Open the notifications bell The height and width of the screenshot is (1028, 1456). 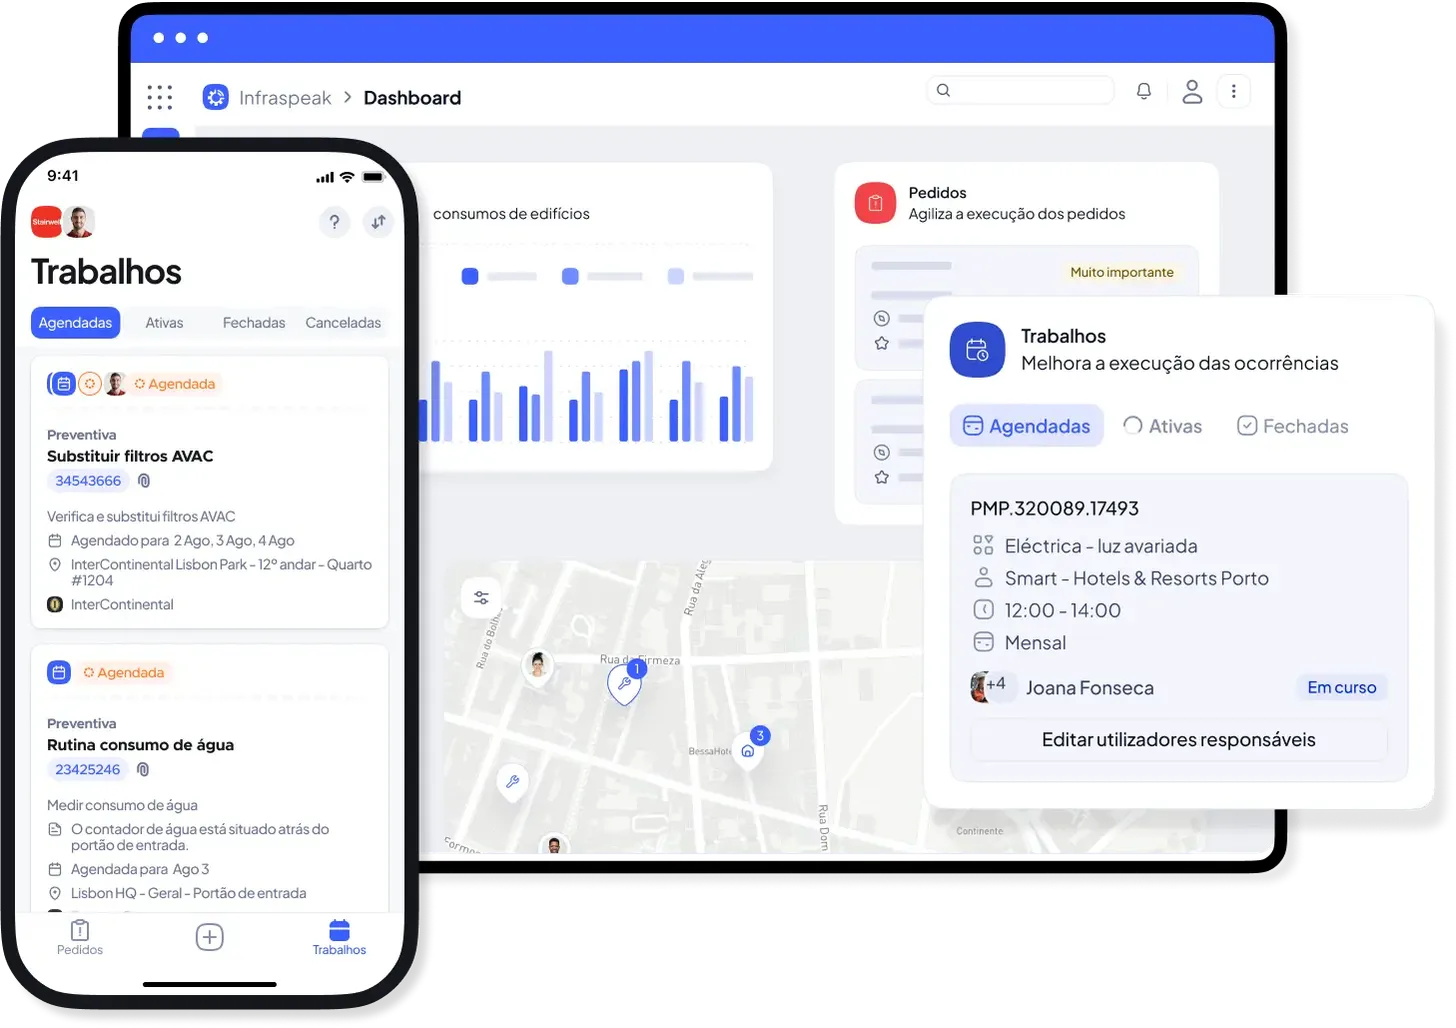coord(1144,90)
